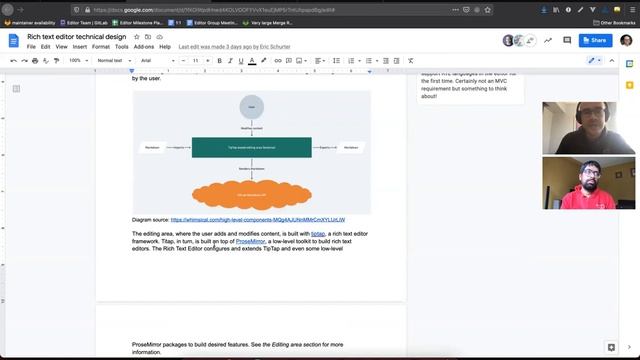Open the Edit menu
The image size is (640, 360).
[x=45, y=47]
